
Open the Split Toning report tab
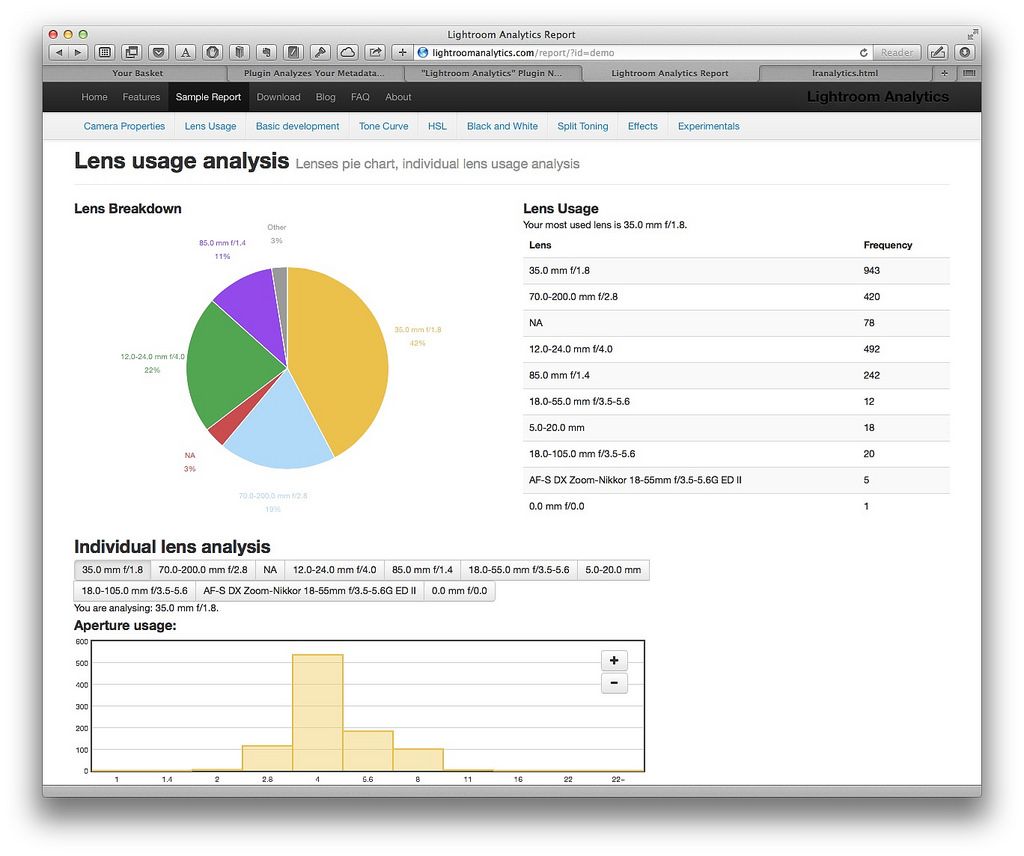(582, 126)
